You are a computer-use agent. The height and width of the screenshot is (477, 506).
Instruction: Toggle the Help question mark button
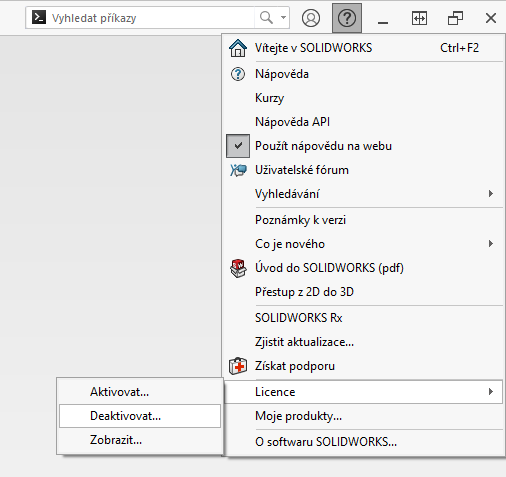pos(347,18)
